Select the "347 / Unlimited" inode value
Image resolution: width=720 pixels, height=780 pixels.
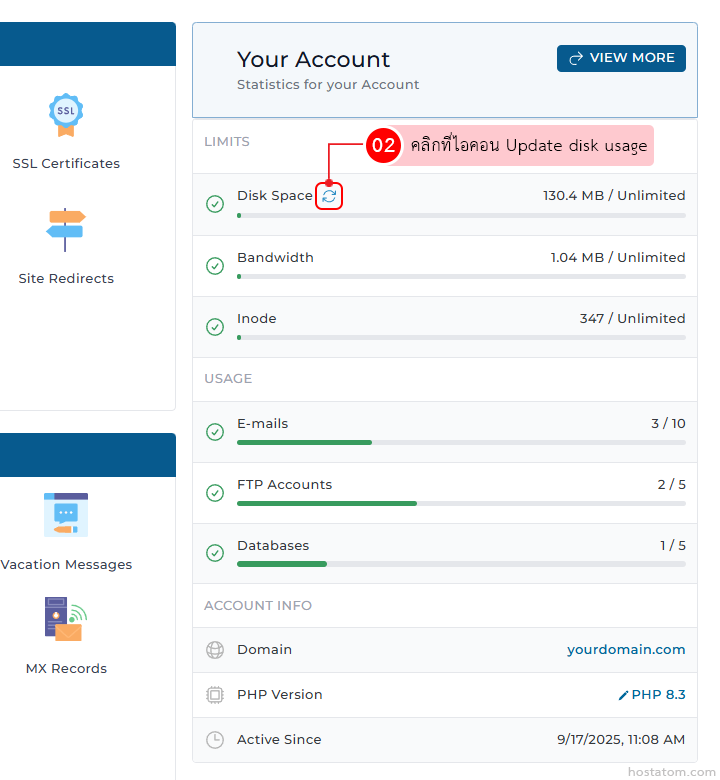(x=632, y=318)
